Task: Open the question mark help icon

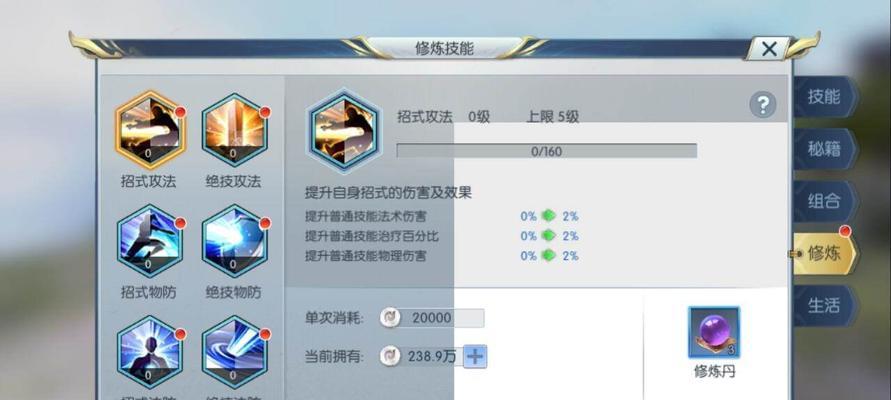Action: (763, 105)
